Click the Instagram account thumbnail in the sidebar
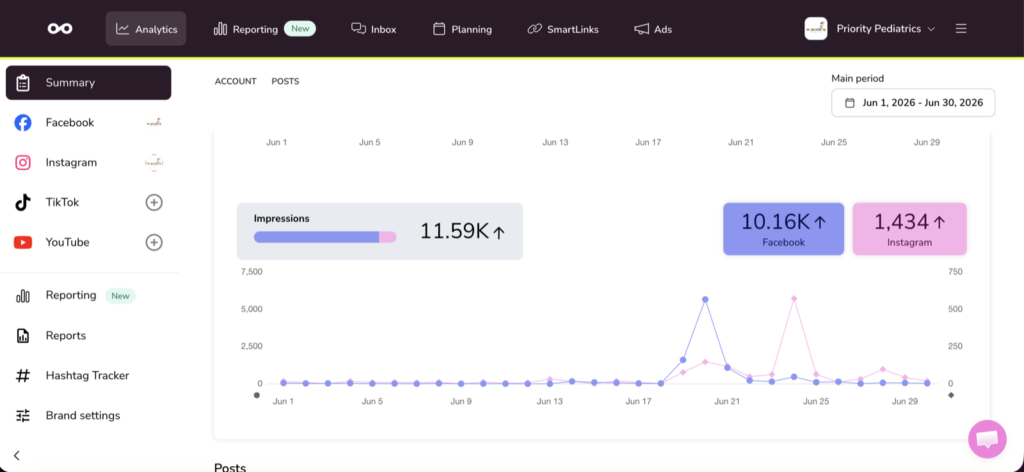This screenshot has height=472, width=1024. point(153,163)
